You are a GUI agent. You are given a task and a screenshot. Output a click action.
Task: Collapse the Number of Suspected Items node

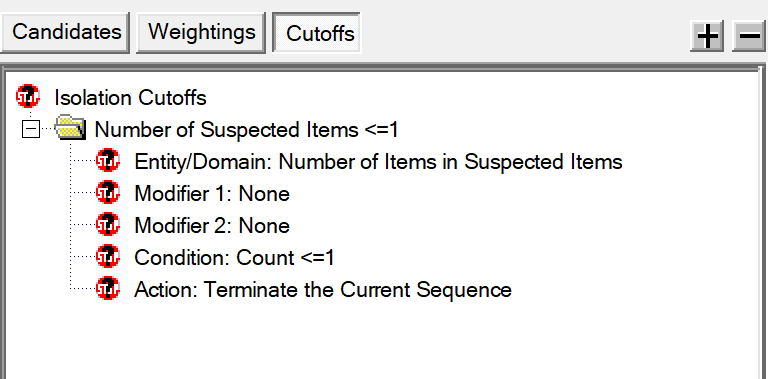(31, 129)
